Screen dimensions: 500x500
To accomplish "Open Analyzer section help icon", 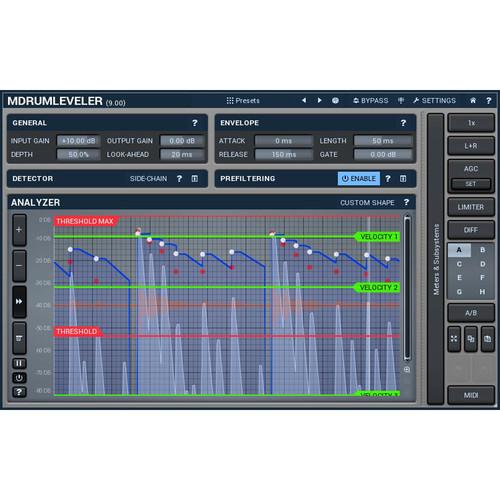I will [x=406, y=202].
